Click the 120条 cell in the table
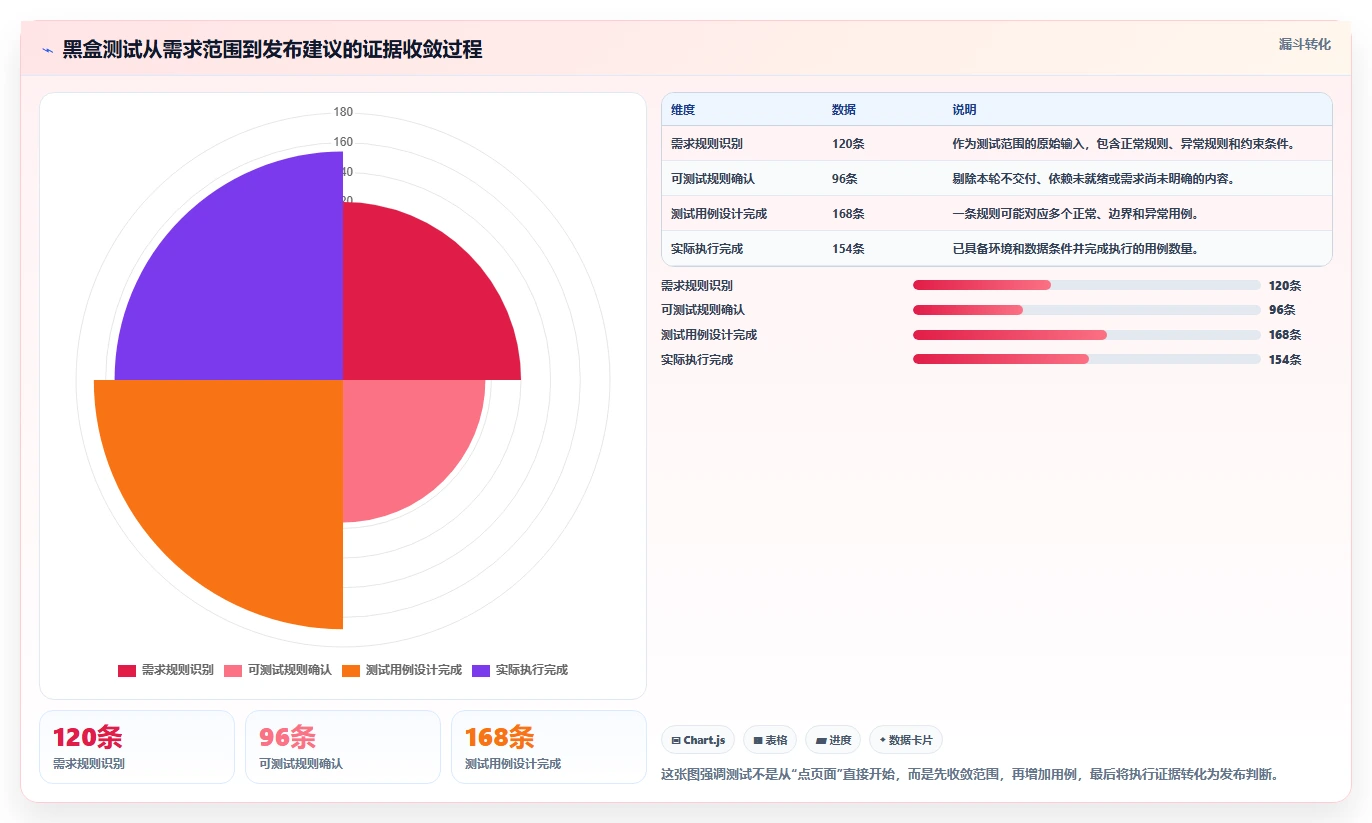 click(x=848, y=144)
